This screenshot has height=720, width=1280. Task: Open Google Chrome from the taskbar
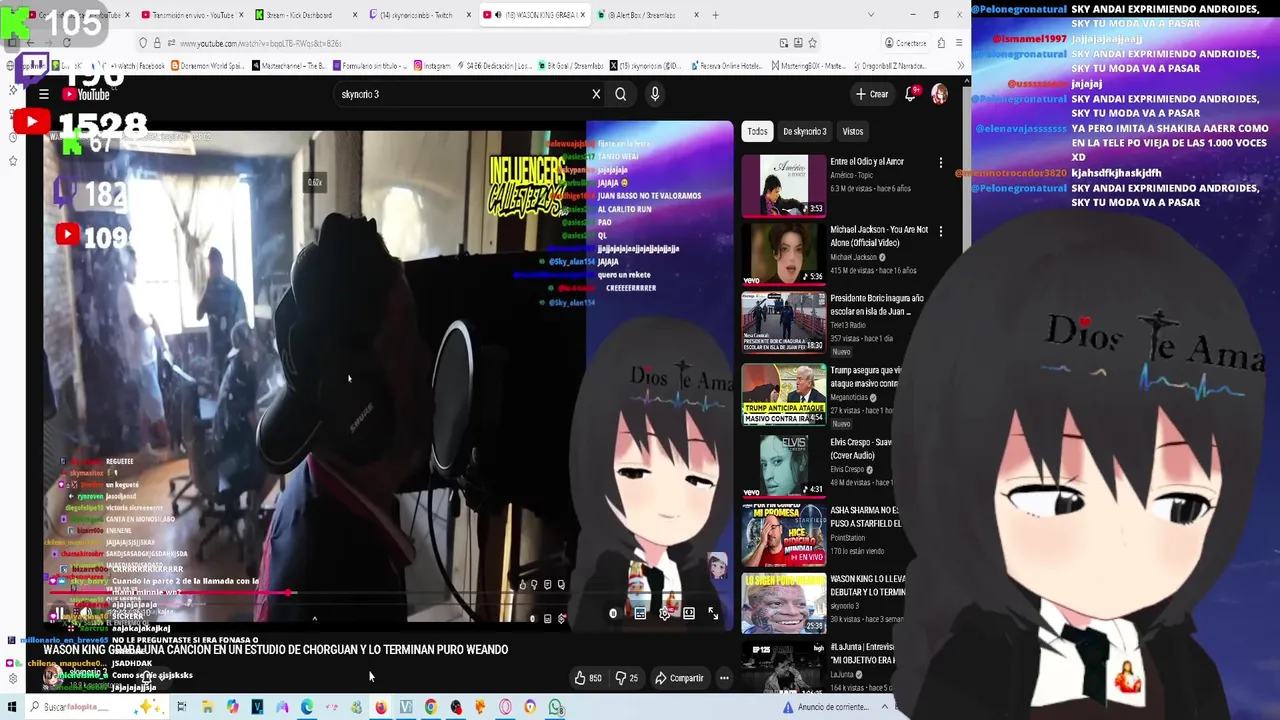pos(431,708)
